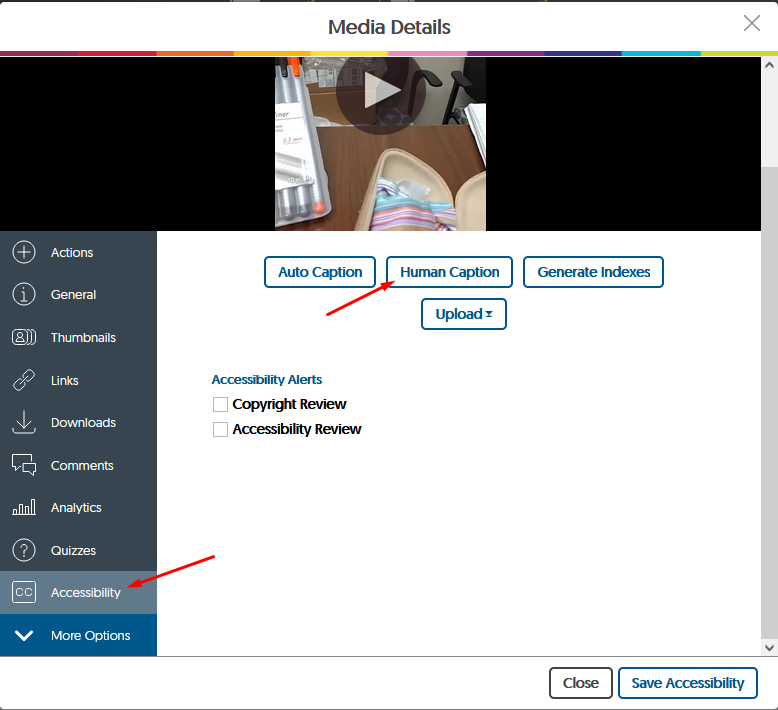
Task: Open the Links chain icon
Action: point(24,381)
